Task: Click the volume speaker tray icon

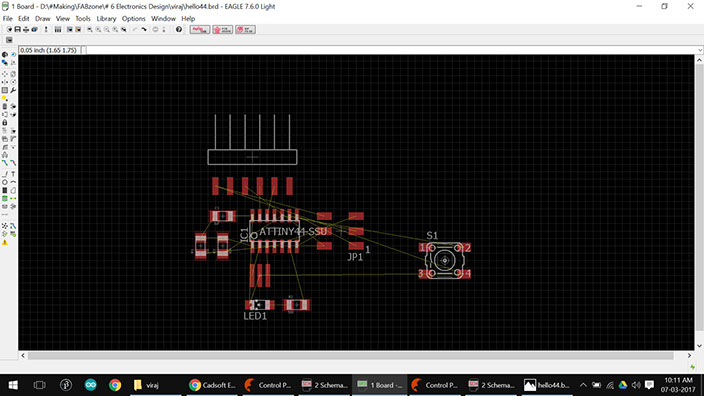Action: click(x=636, y=385)
